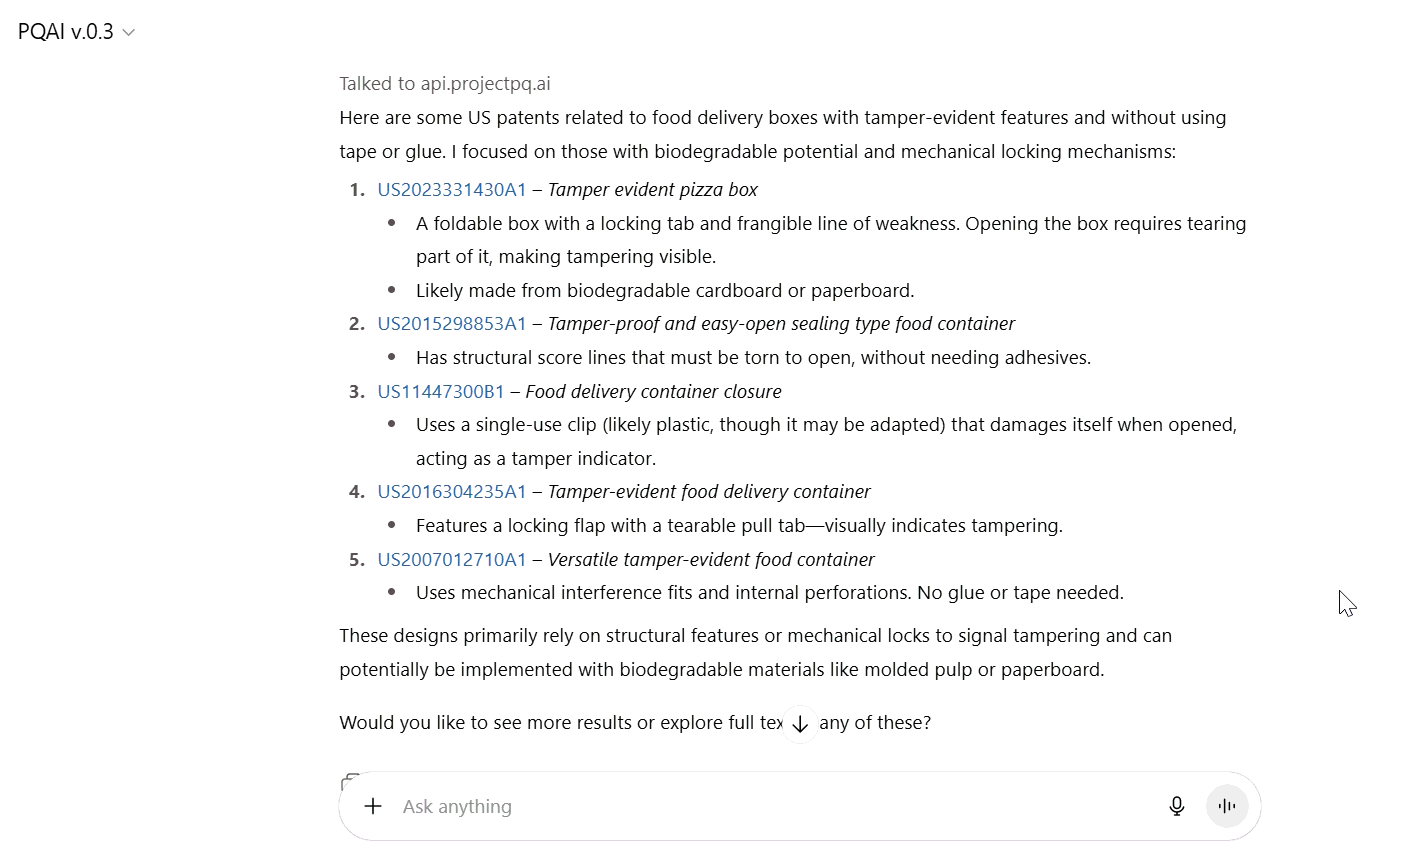Start voice mode with the waveform icon
This screenshot has width=1416, height=850.
(x=1227, y=806)
